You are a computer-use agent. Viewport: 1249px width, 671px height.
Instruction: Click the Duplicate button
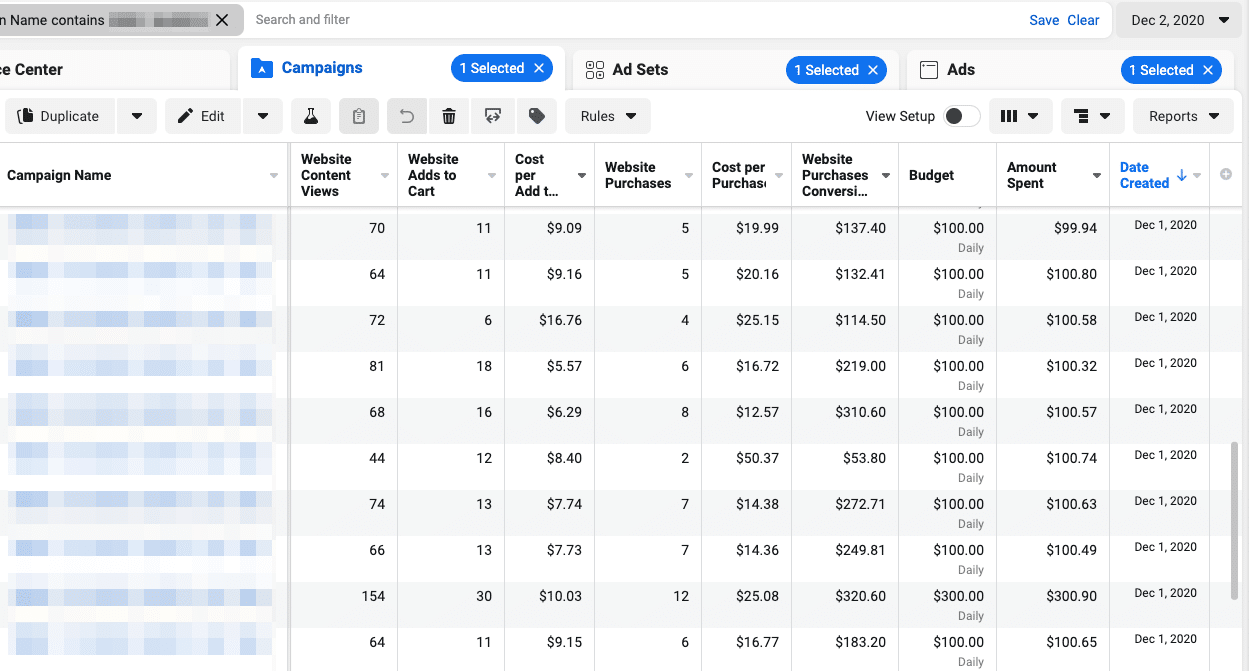pyautogui.click(x=60, y=116)
